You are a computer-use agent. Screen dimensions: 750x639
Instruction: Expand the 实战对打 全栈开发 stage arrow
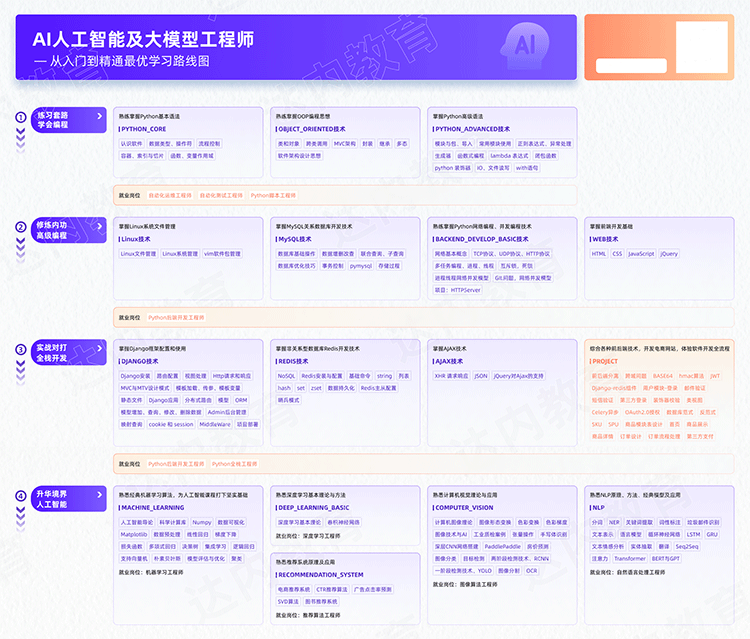(99, 349)
